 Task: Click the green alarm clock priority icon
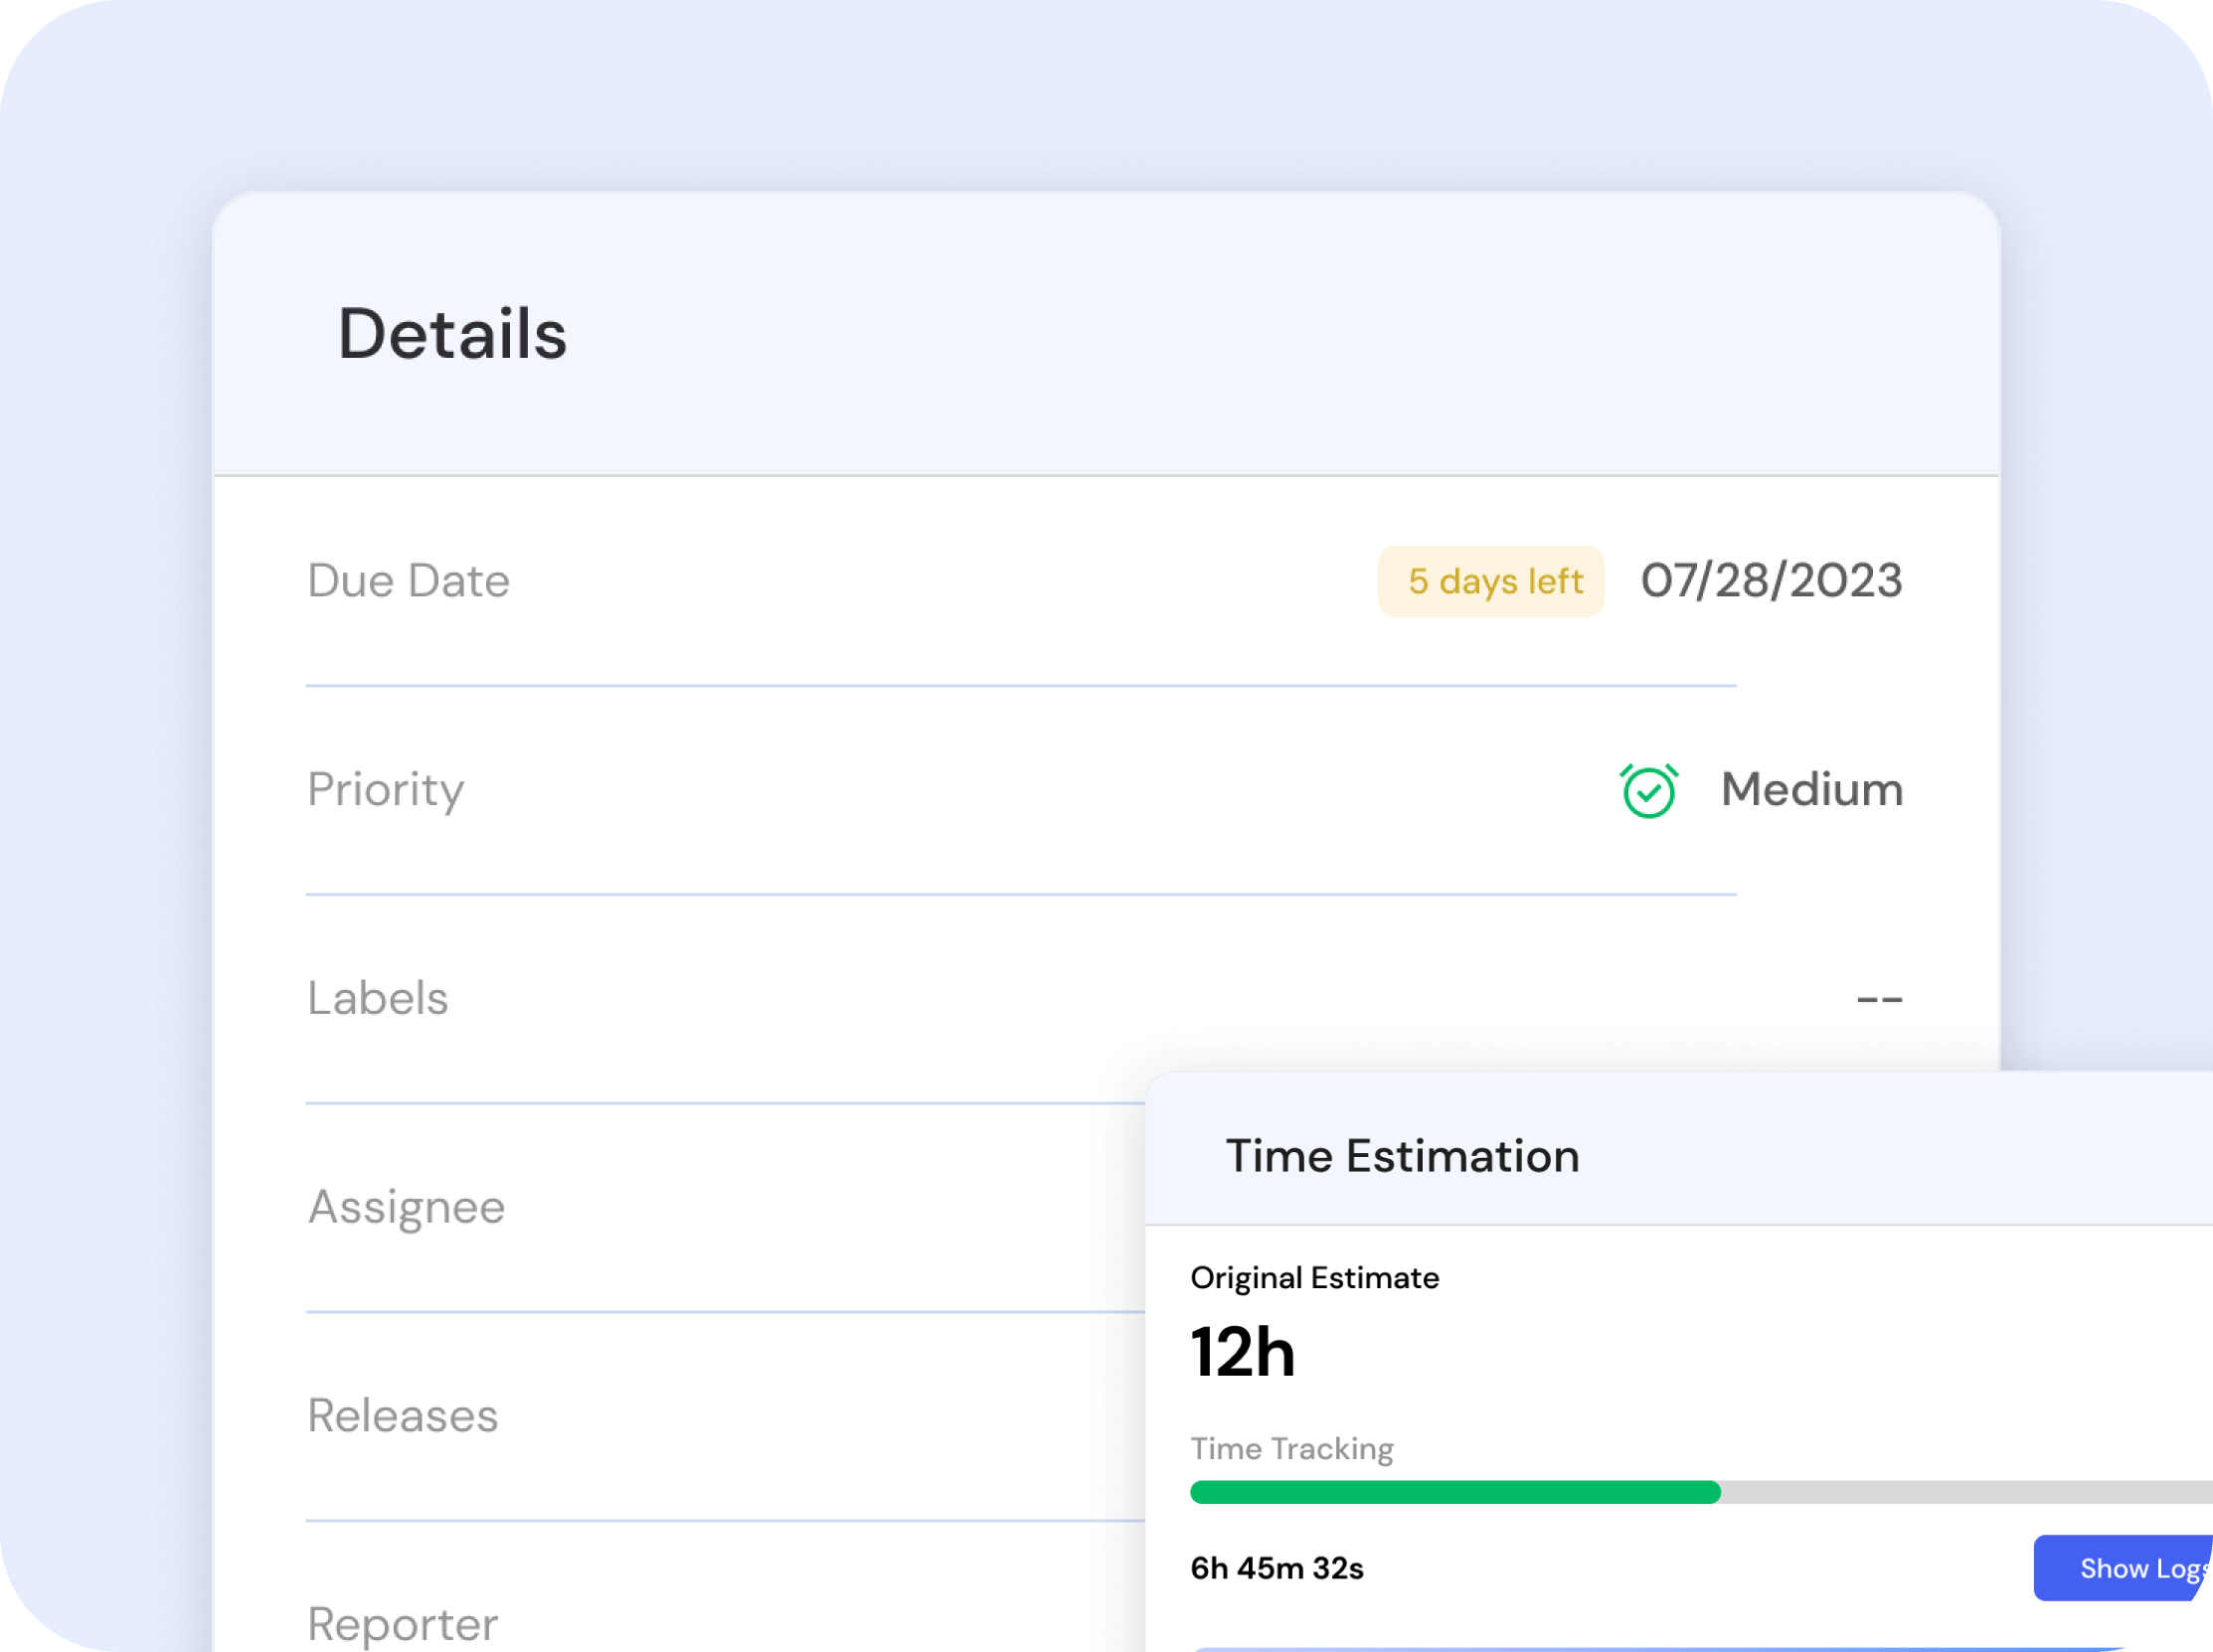point(1648,791)
